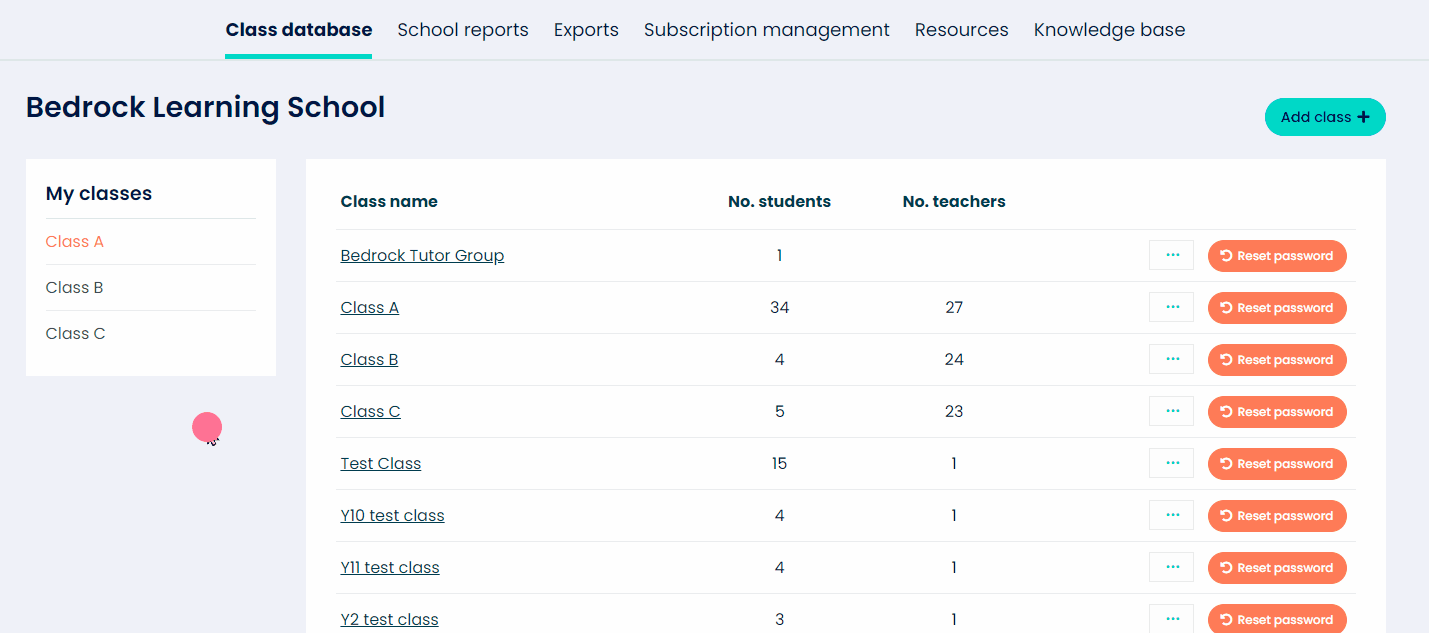Open the Y2 test class link
This screenshot has height=633, width=1429.
click(x=389, y=619)
